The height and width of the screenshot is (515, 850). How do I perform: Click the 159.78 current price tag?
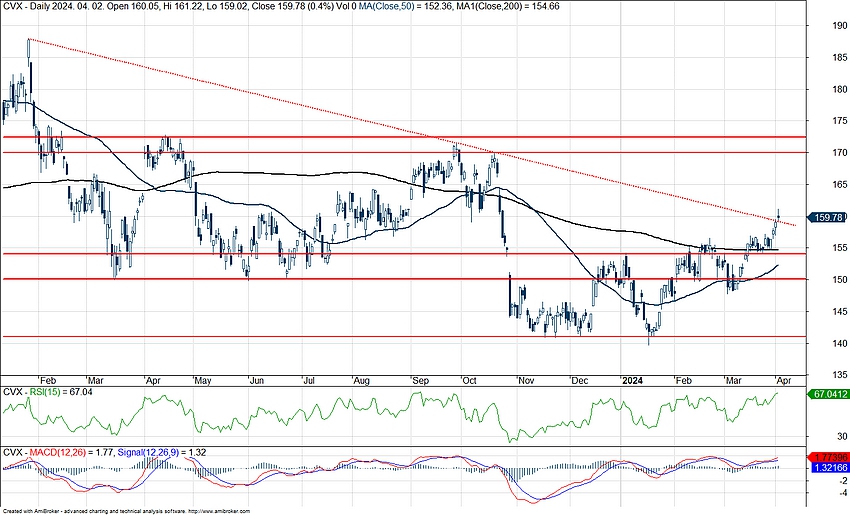coord(826,217)
